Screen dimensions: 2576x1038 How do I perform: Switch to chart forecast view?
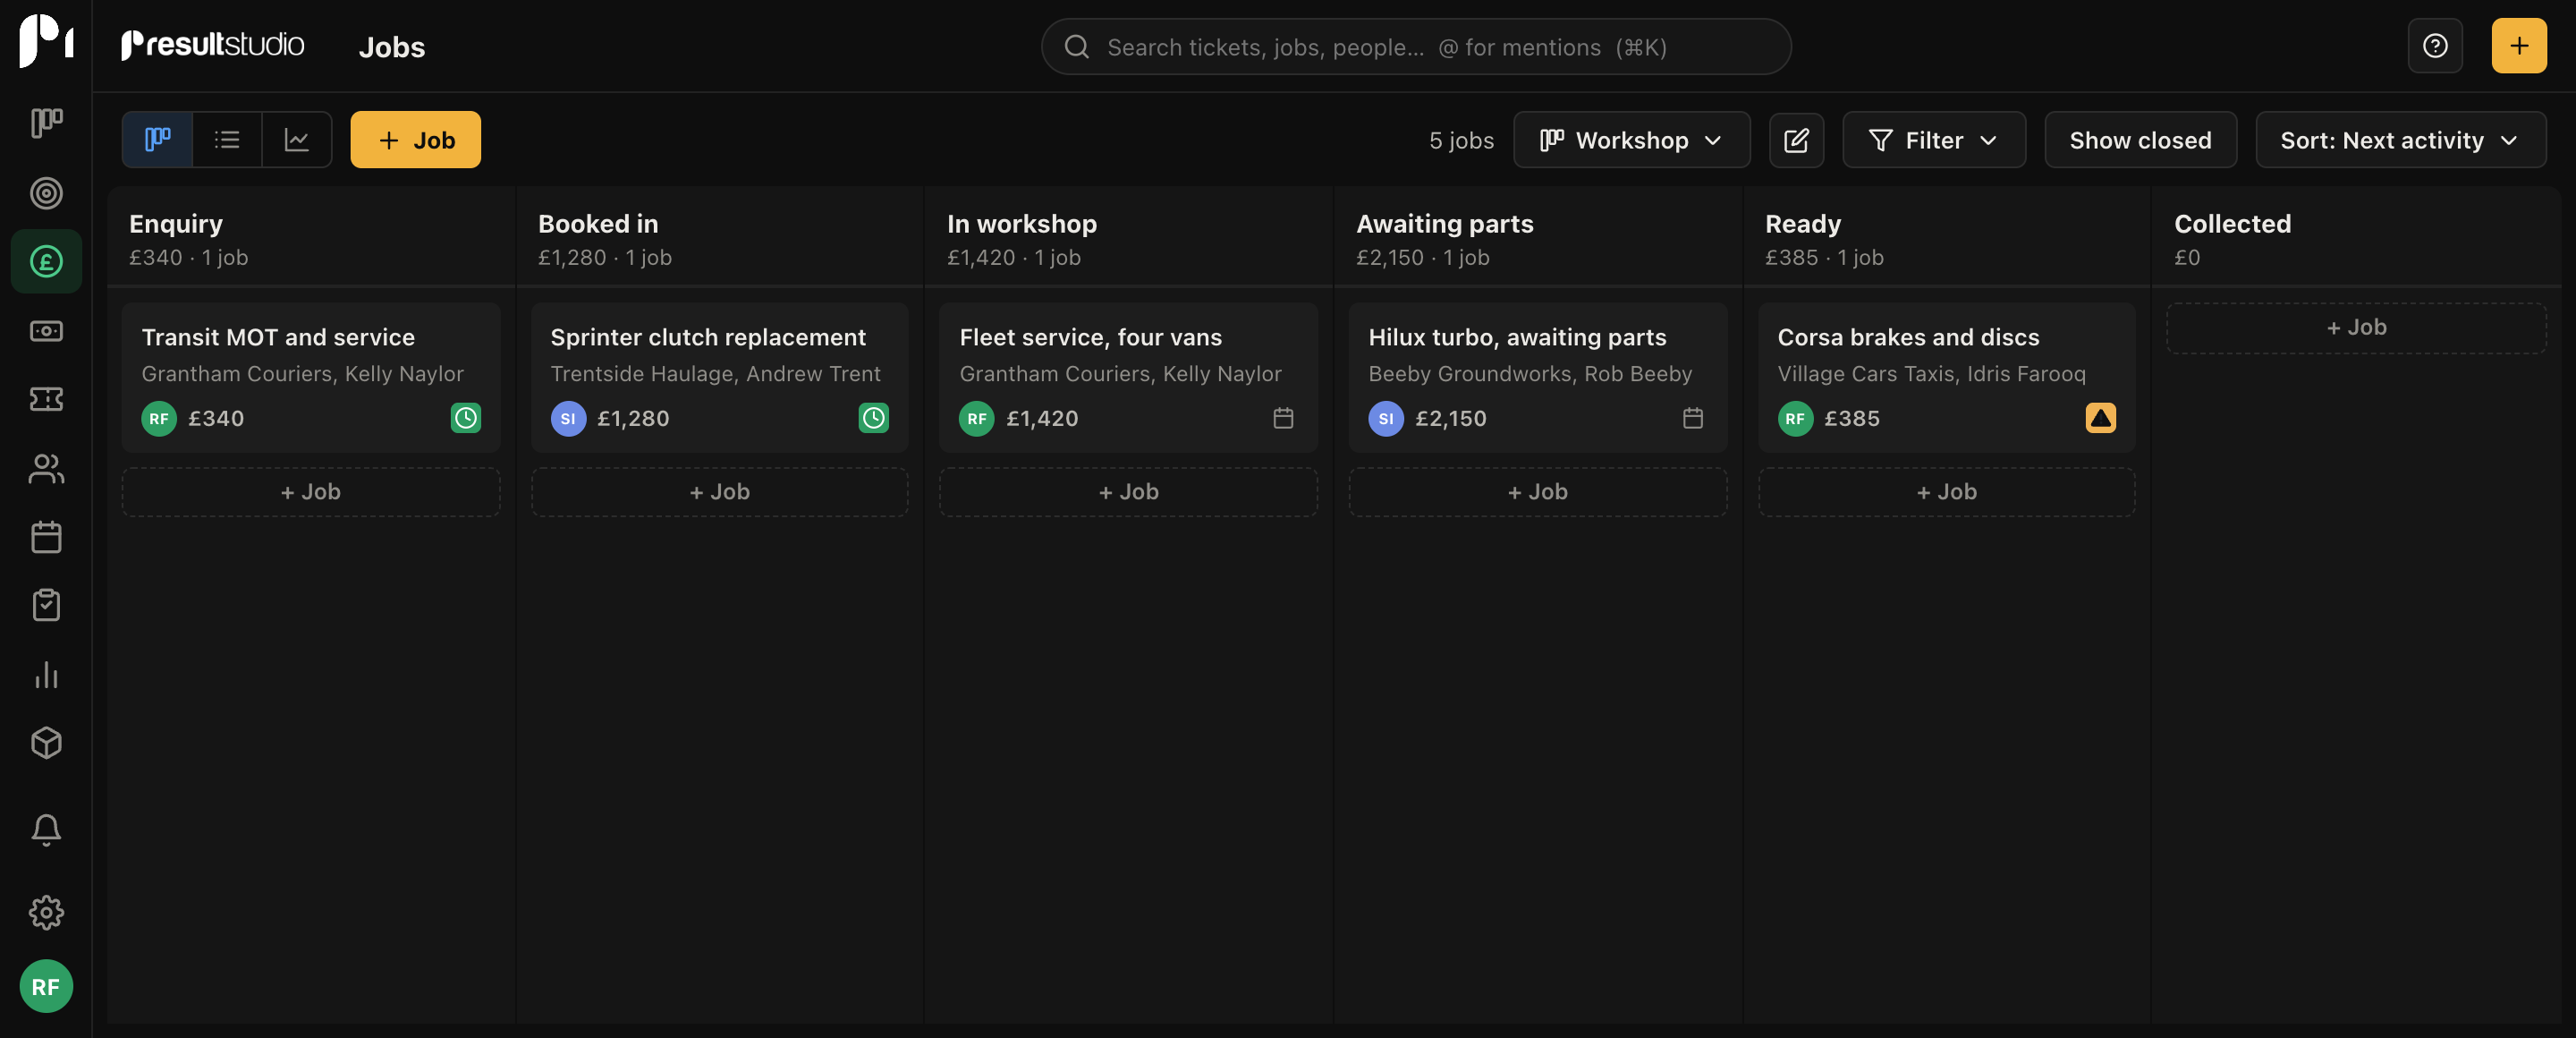pos(296,140)
